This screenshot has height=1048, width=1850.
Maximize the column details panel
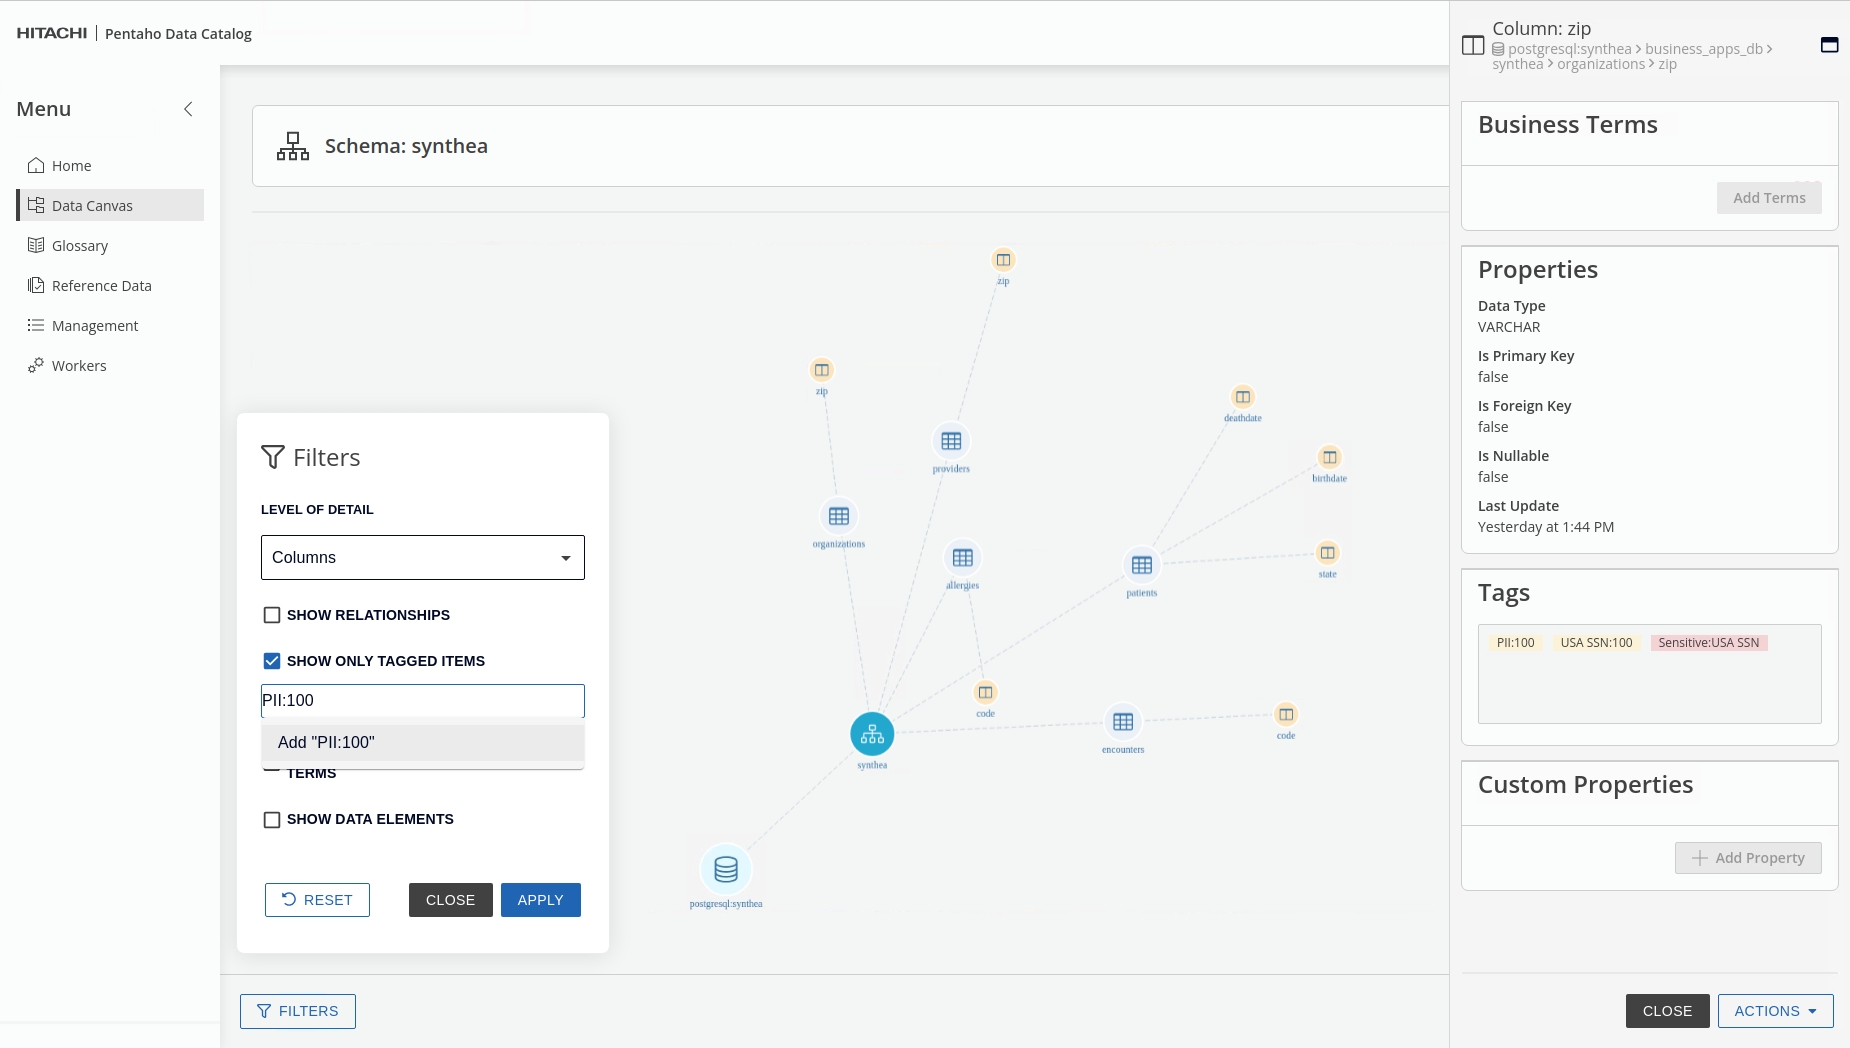tap(1829, 45)
